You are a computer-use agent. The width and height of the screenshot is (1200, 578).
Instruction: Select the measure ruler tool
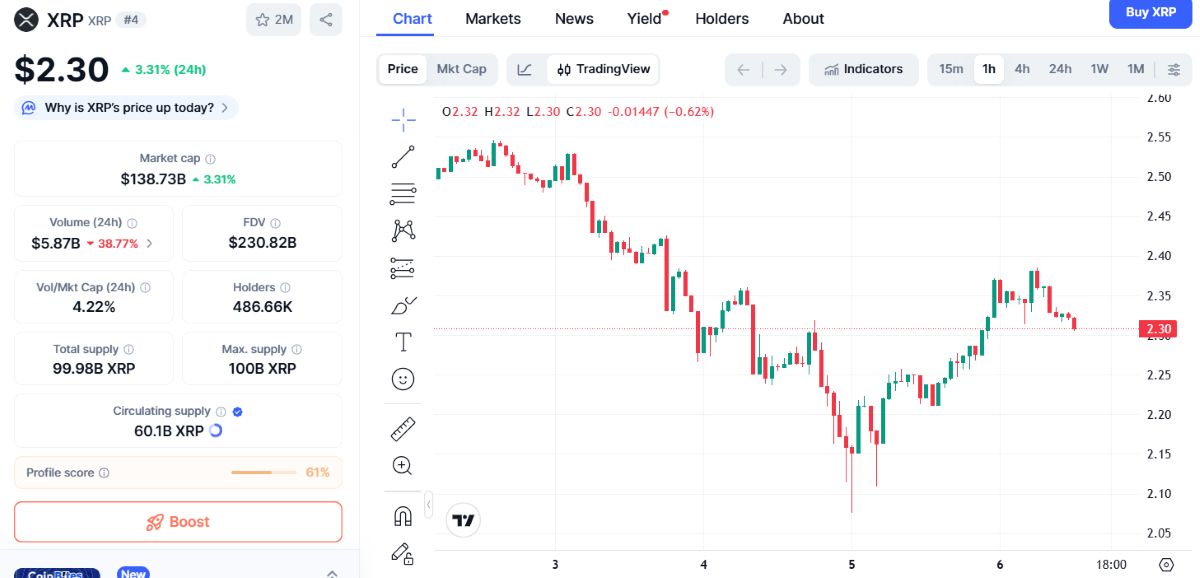pyautogui.click(x=403, y=428)
